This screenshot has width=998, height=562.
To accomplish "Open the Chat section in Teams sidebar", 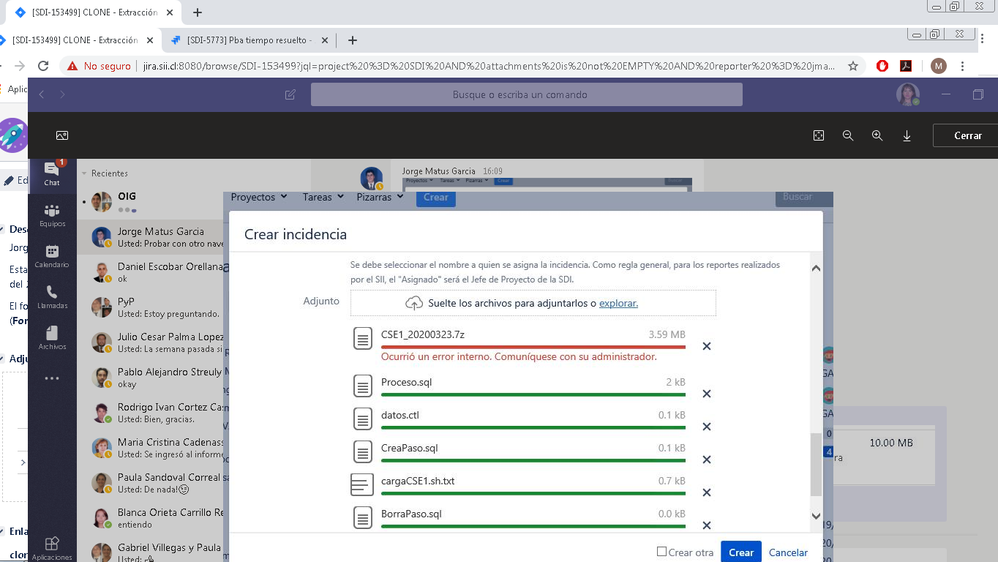I will pyautogui.click(x=52, y=174).
